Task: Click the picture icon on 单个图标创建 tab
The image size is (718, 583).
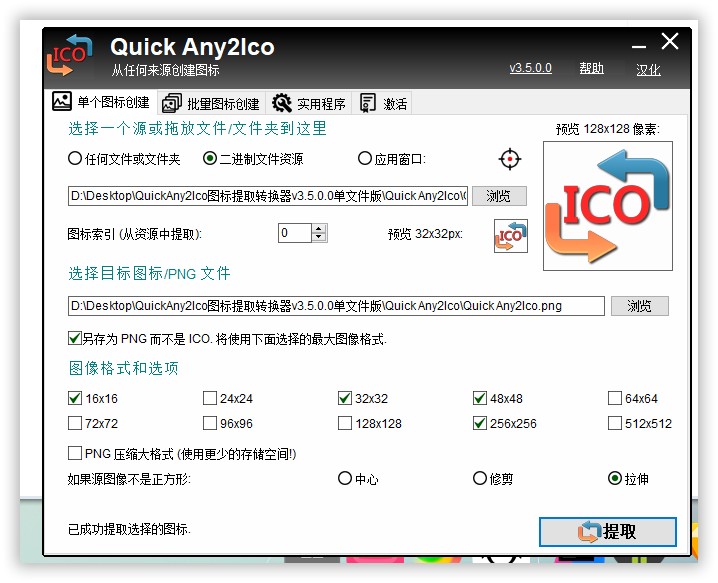Action: [62, 101]
